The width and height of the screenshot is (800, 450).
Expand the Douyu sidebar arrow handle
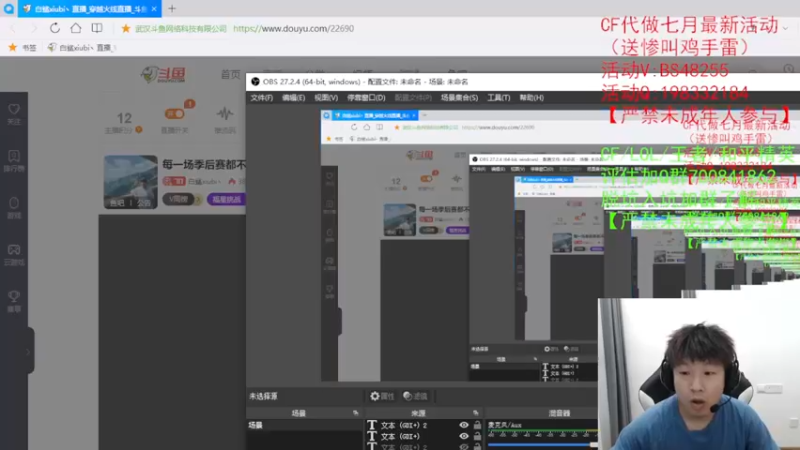coord(28,352)
